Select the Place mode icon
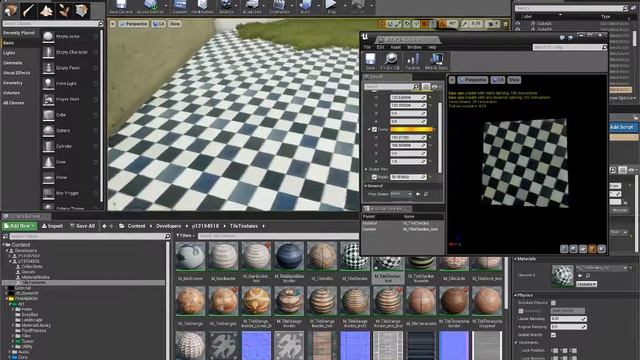The width and height of the screenshot is (640, 360). [x=11, y=10]
